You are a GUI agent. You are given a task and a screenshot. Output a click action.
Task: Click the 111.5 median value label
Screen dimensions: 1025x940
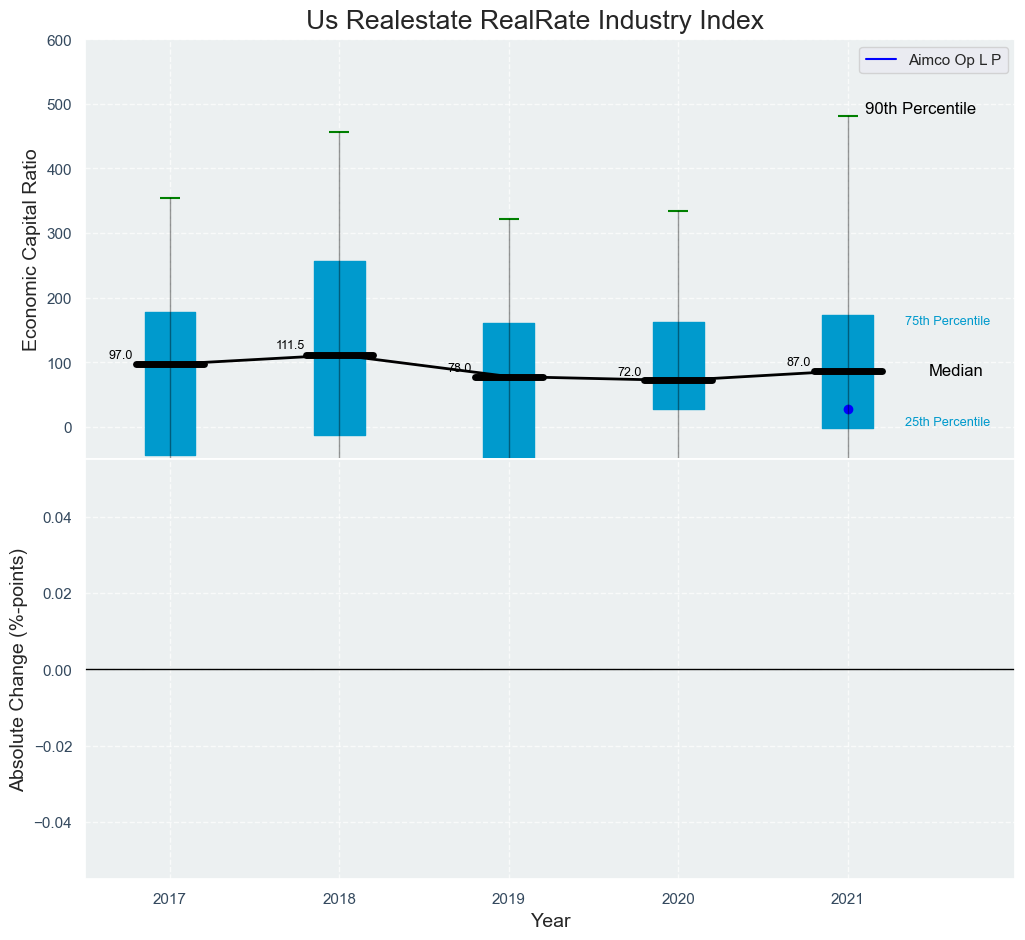[290, 345]
